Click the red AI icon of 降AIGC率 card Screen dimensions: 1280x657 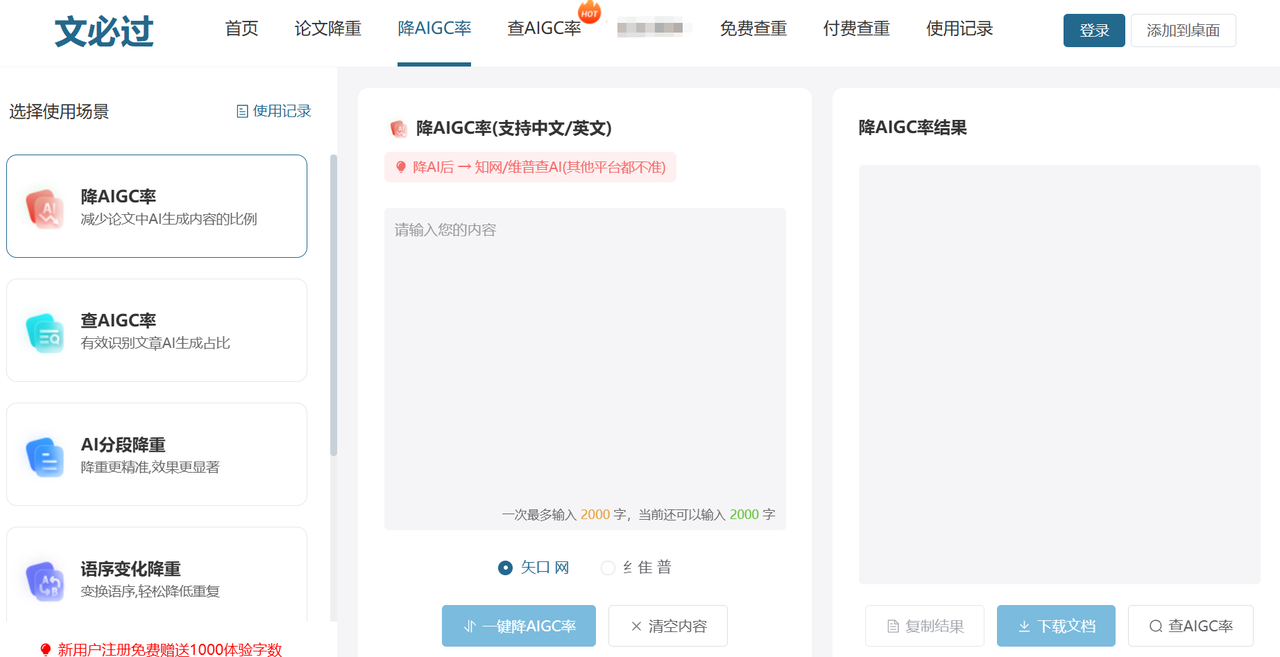pos(45,207)
